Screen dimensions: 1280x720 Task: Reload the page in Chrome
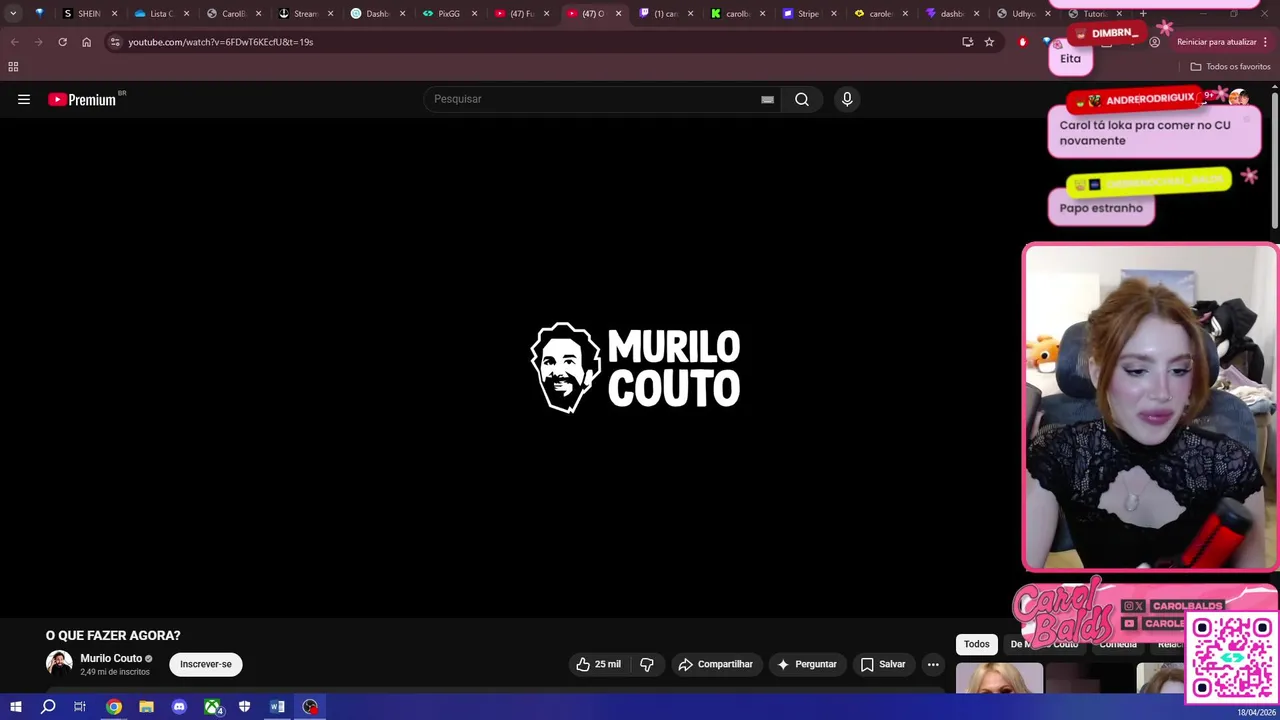click(62, 42)
